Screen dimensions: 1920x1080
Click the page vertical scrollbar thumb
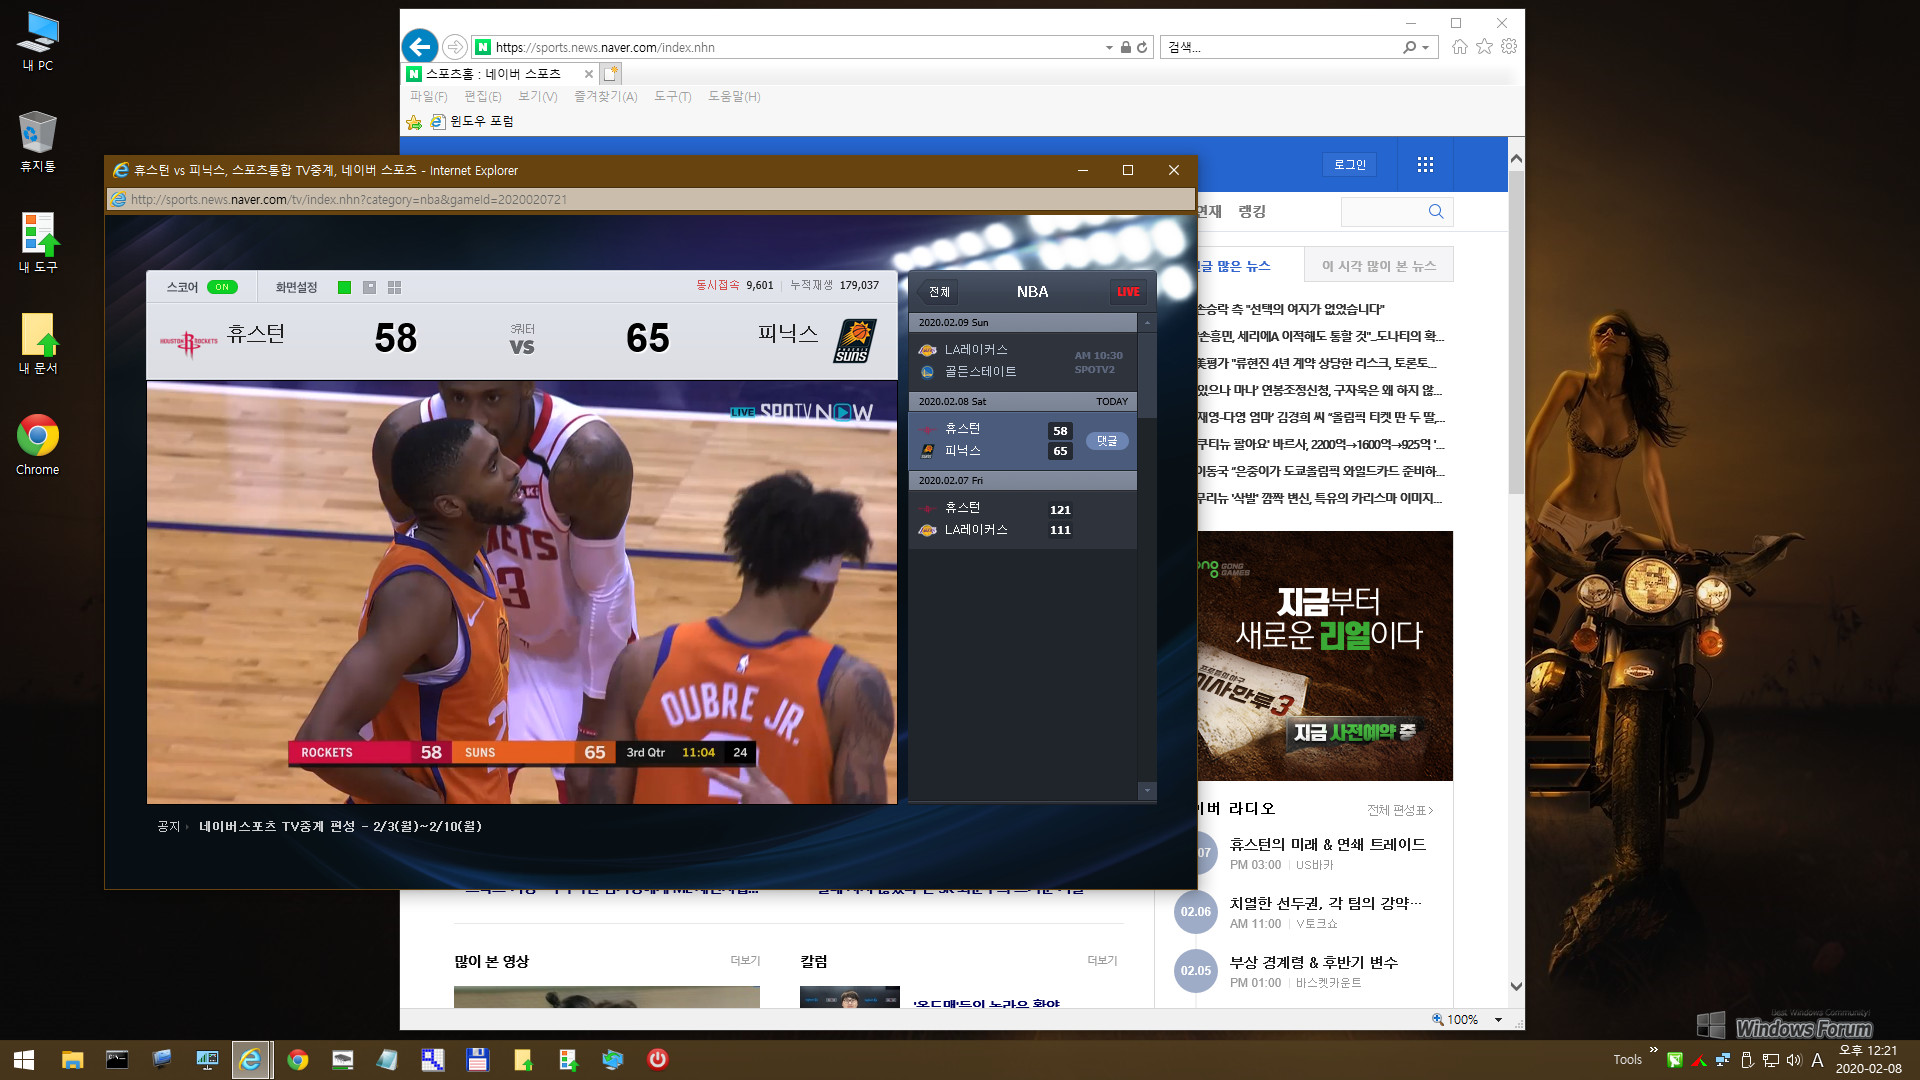(1516, 331)
